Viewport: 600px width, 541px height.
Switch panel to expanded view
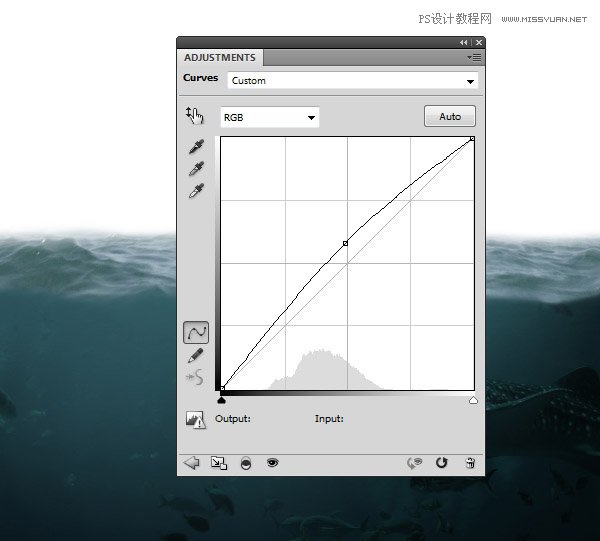tap(219, 463)
